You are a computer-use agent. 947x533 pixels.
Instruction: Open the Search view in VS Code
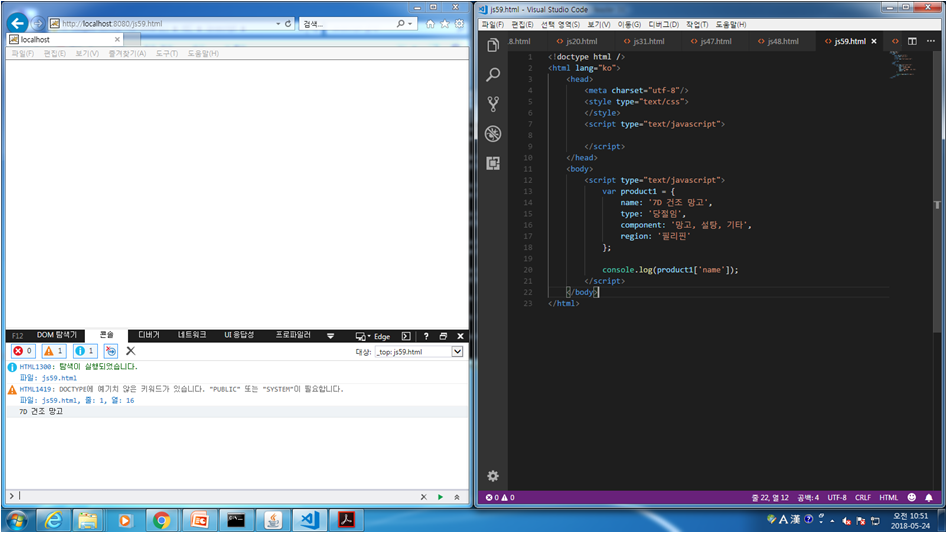click(x=493, y=74)
